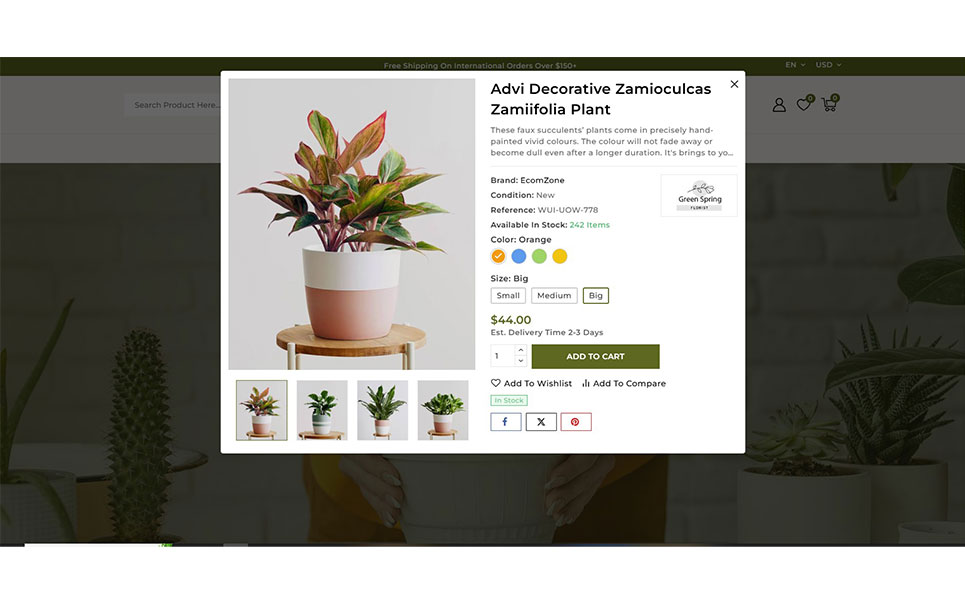Viewport: 965px width, 600px height.
Task: Click the Green Spring brand logo
Action: pos(699,196)
